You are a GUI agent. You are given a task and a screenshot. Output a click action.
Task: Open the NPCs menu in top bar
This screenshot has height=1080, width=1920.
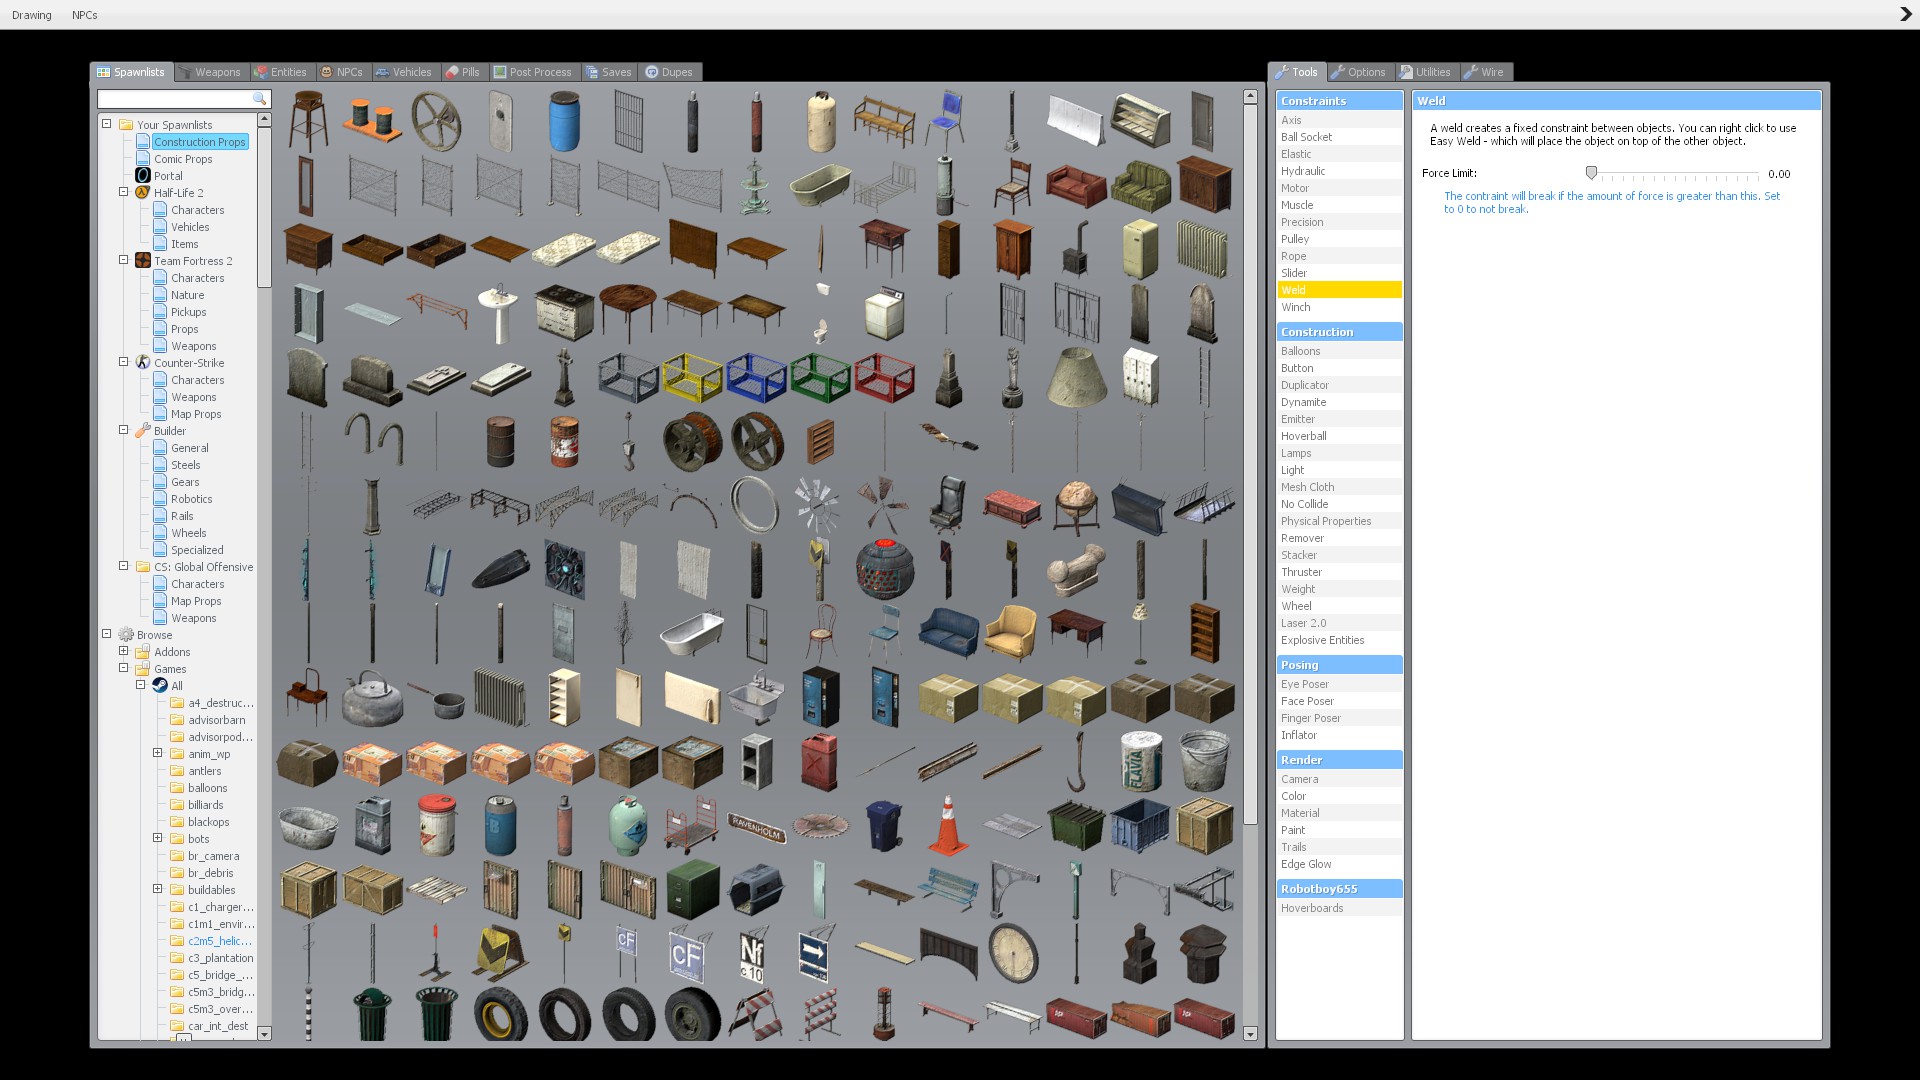point(85,15)
